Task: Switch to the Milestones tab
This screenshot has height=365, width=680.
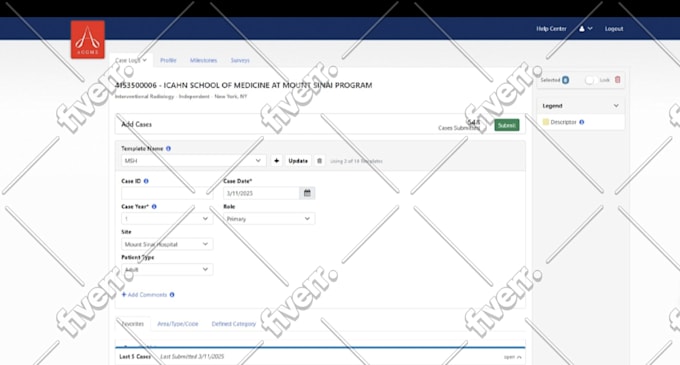Action: click(x=203, y=60)
